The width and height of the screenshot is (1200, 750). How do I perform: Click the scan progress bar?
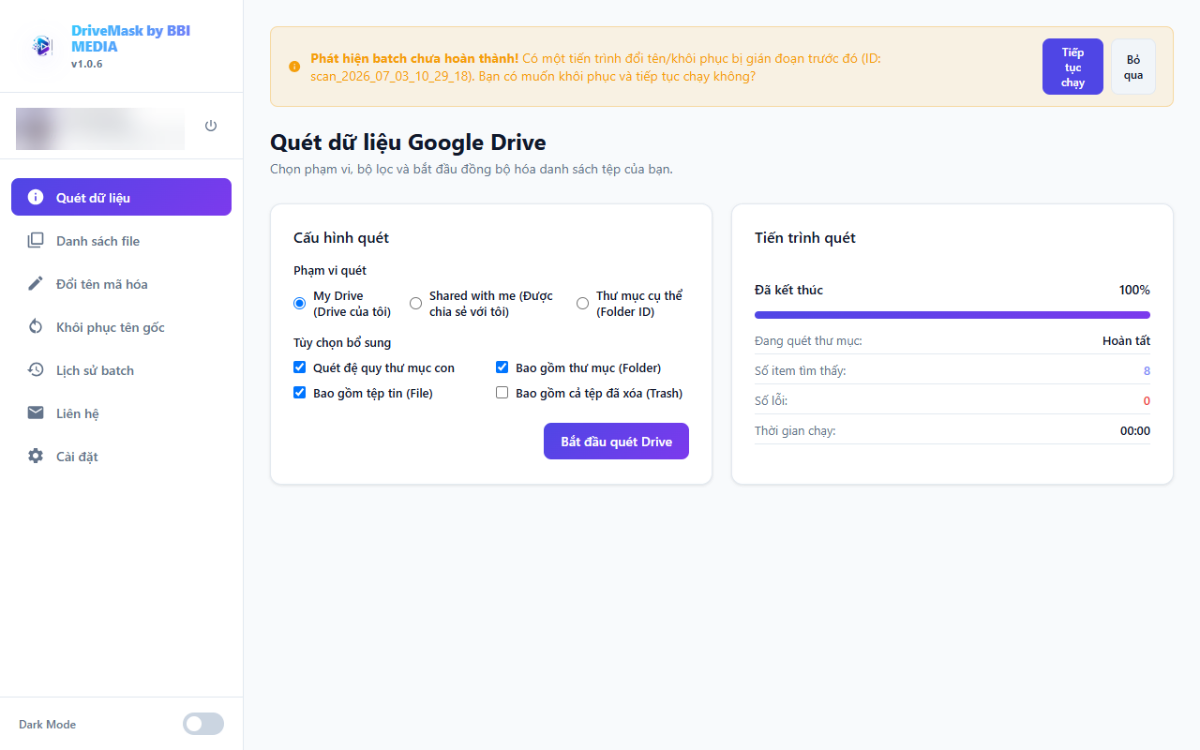(952, 315)
